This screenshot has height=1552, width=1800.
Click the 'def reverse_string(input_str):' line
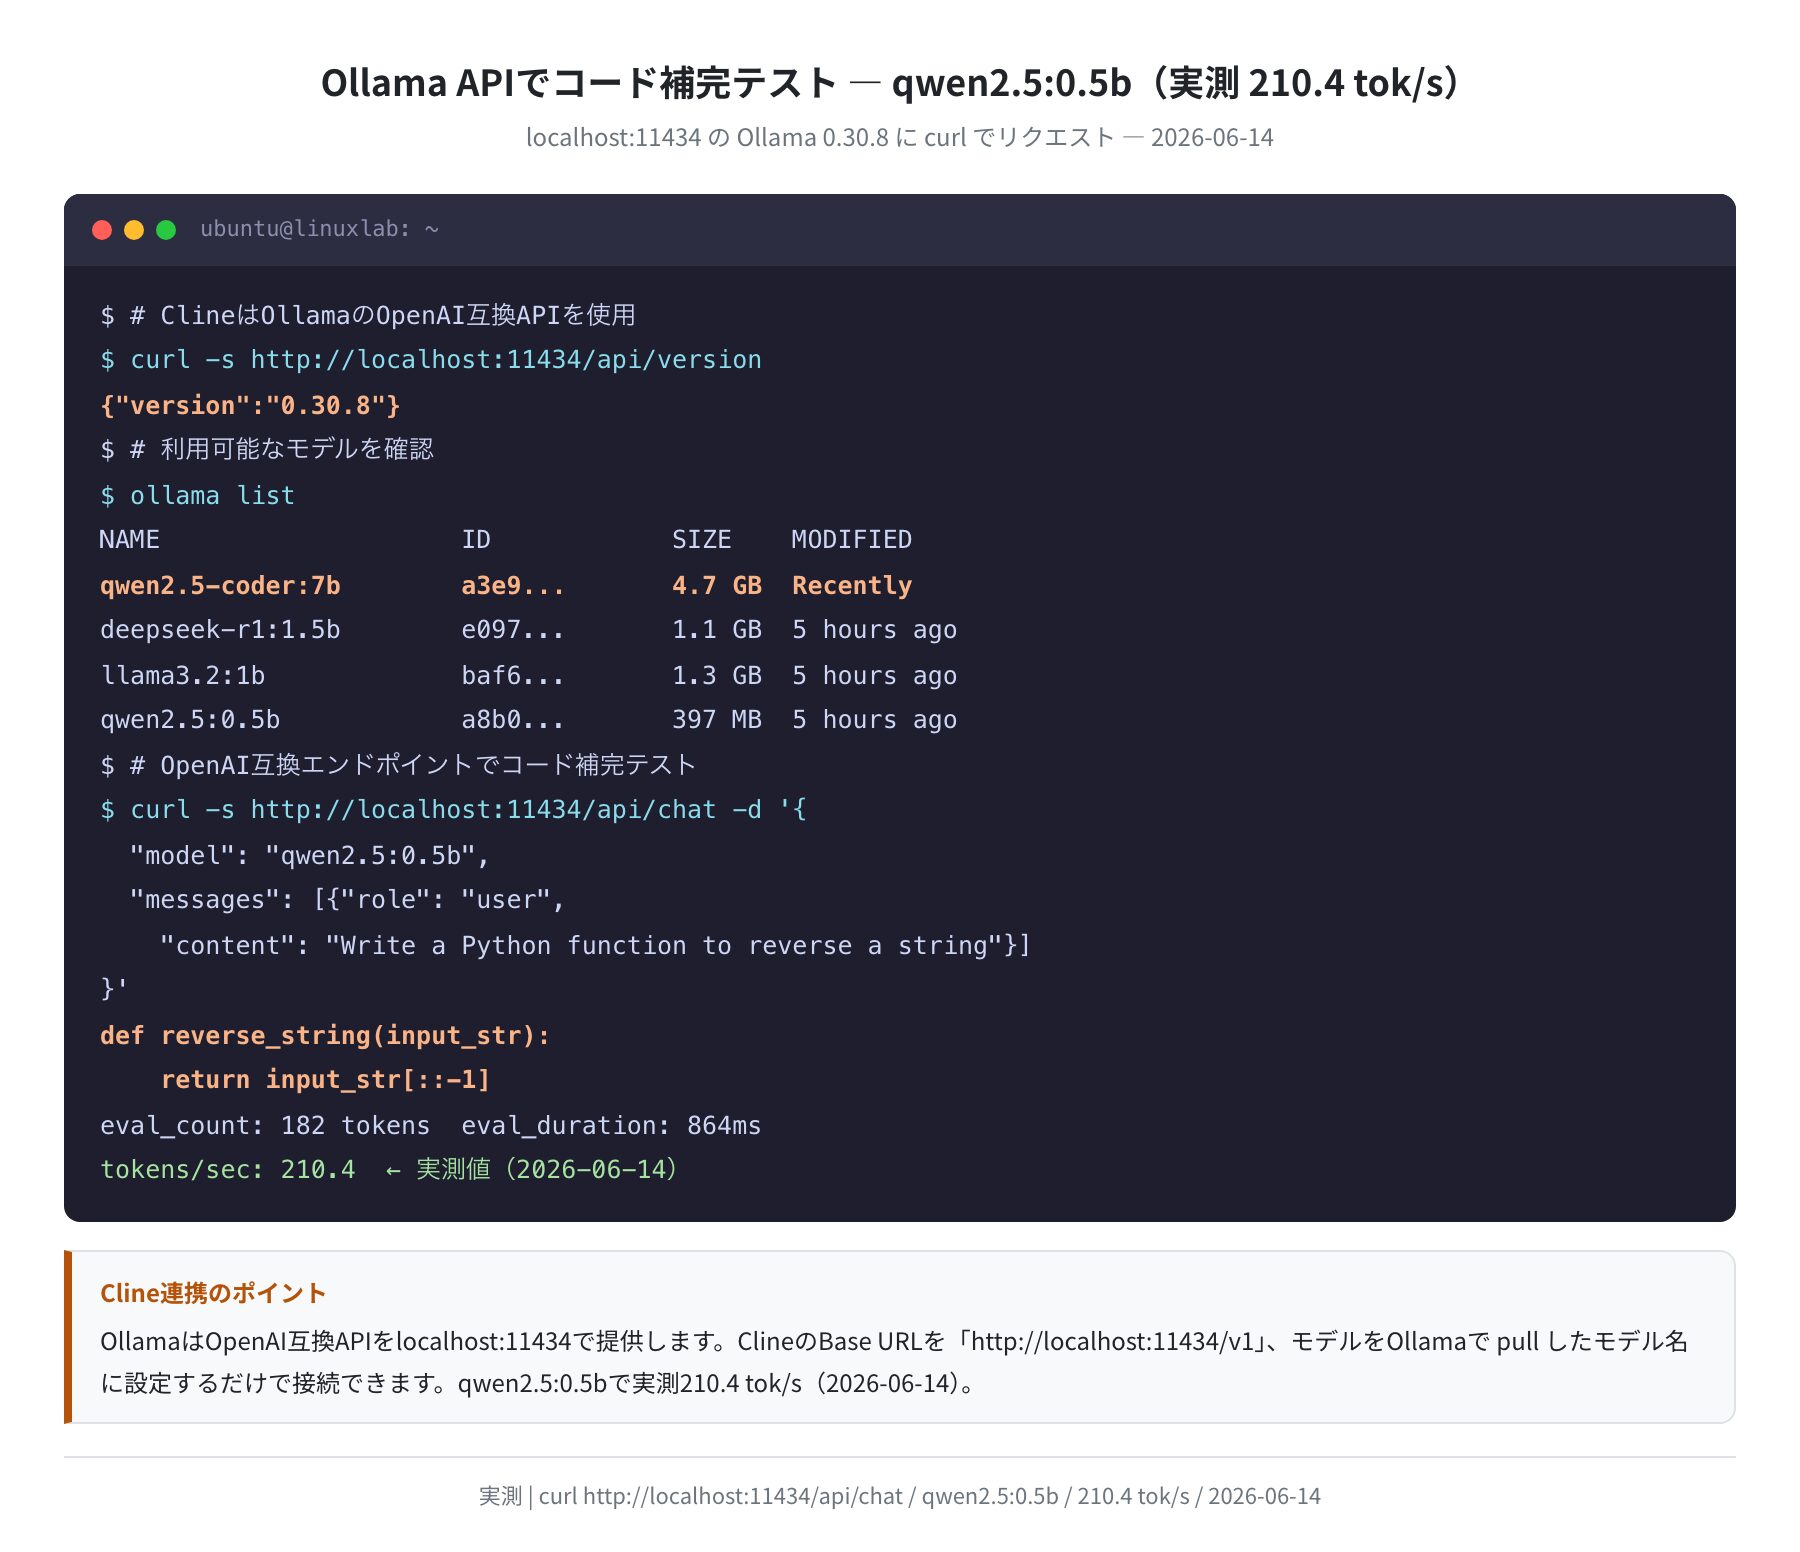[x=325, y=1035]
